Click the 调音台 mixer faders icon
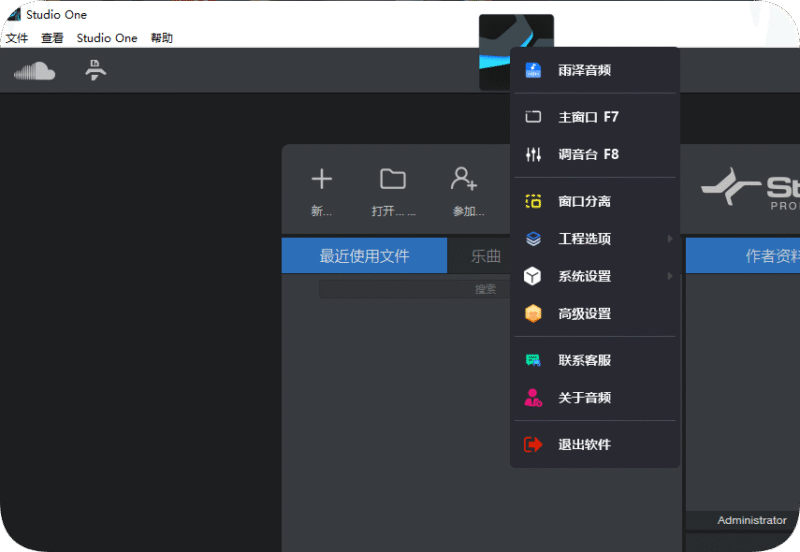The width and height of the screenshot is (800, 552). (x=533, y=154)
